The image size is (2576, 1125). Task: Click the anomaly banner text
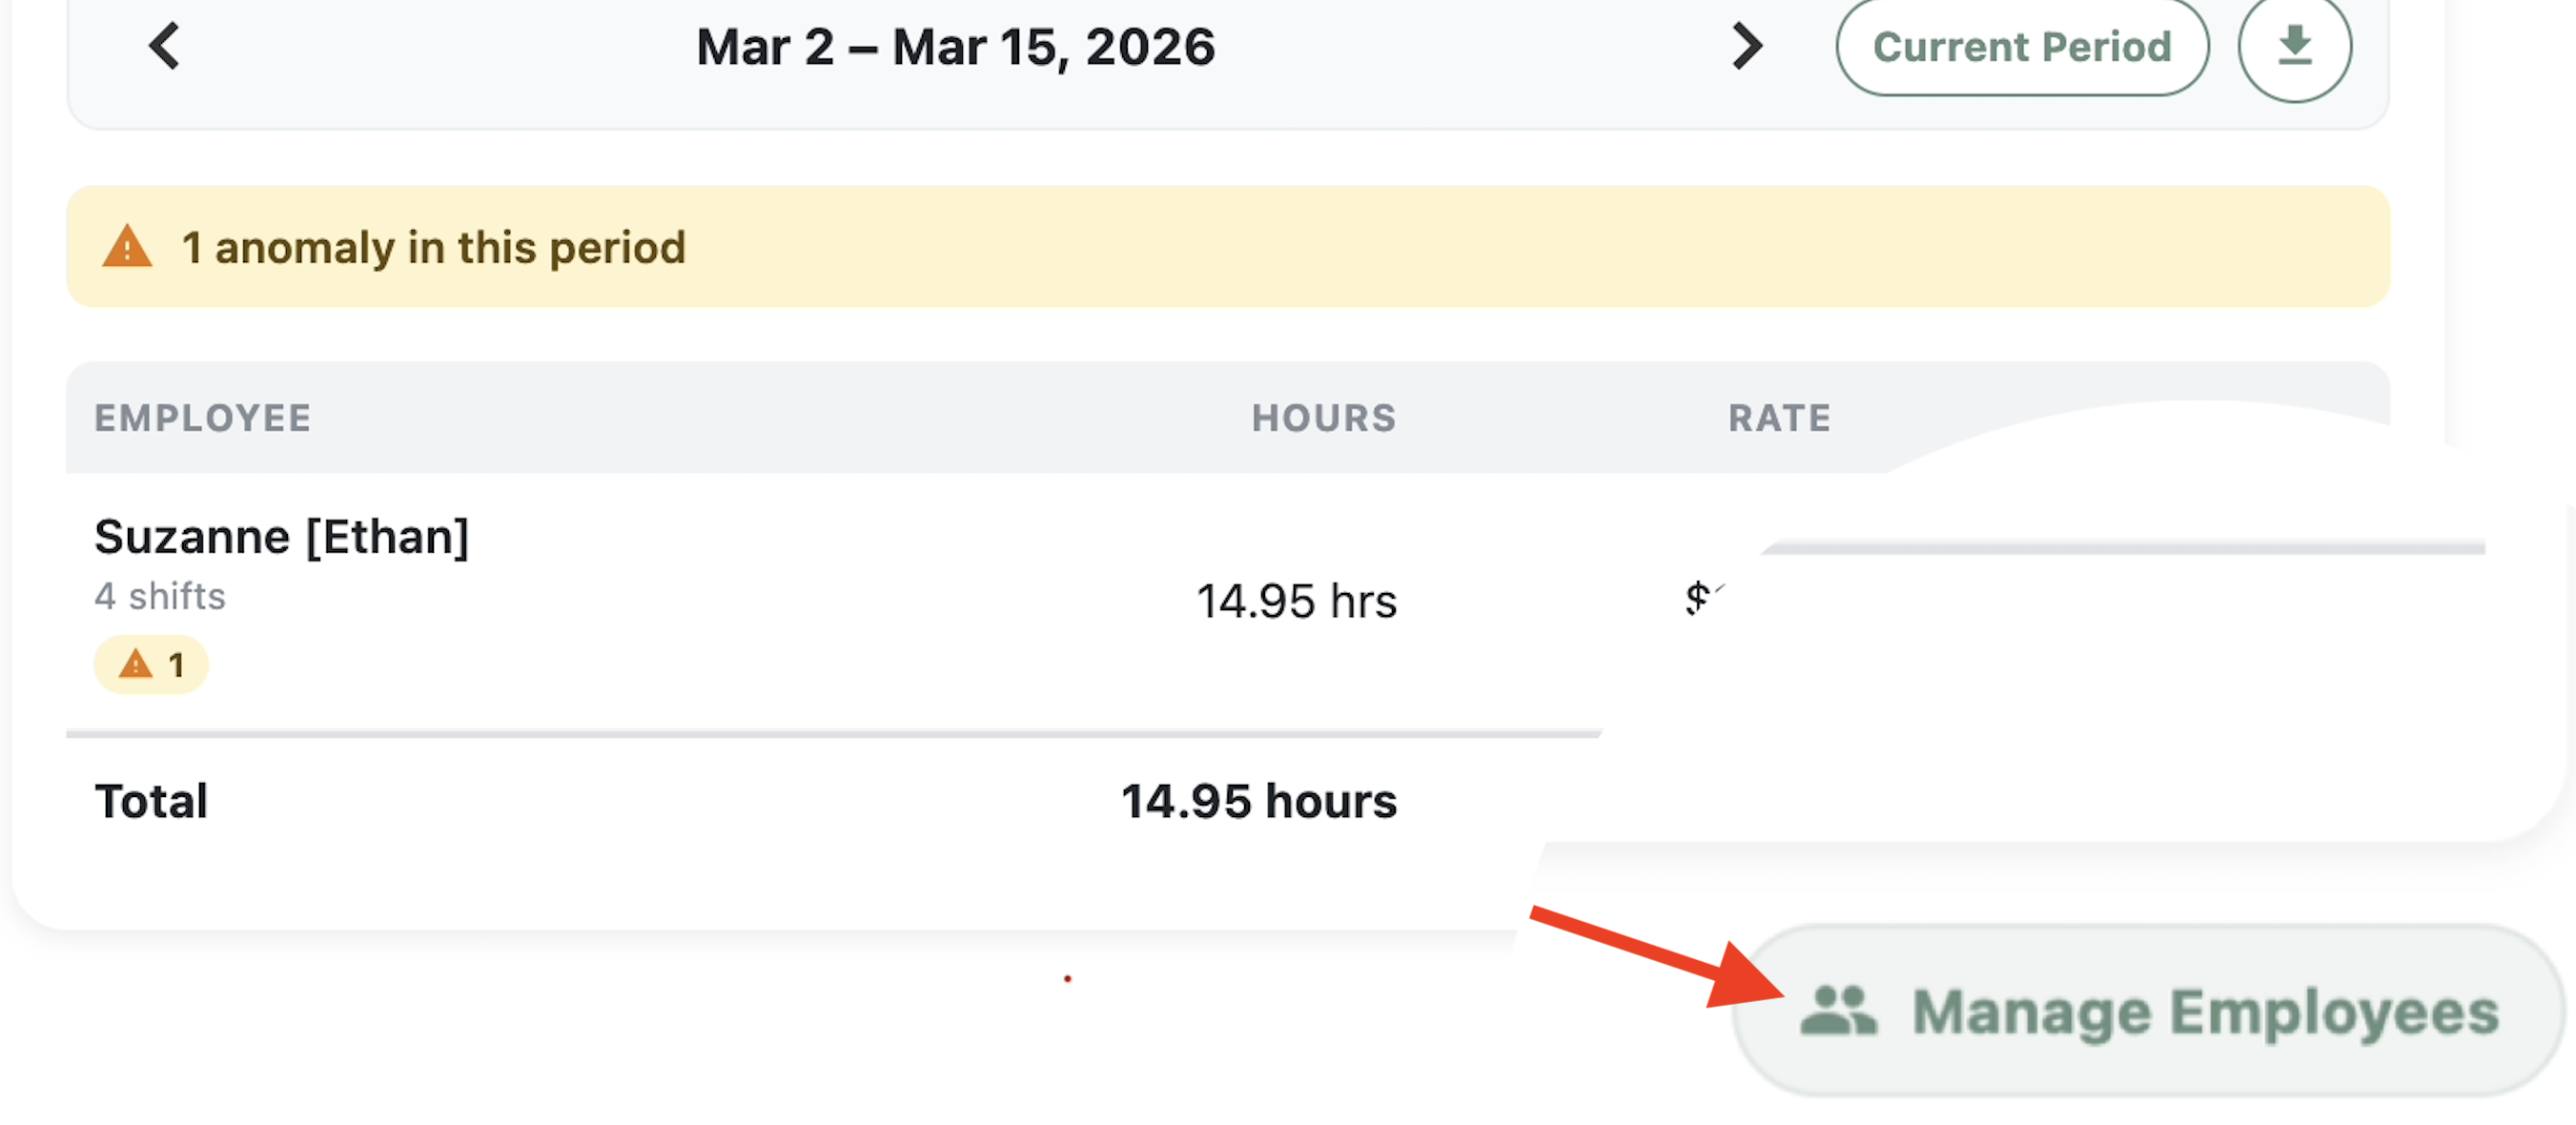434,247
